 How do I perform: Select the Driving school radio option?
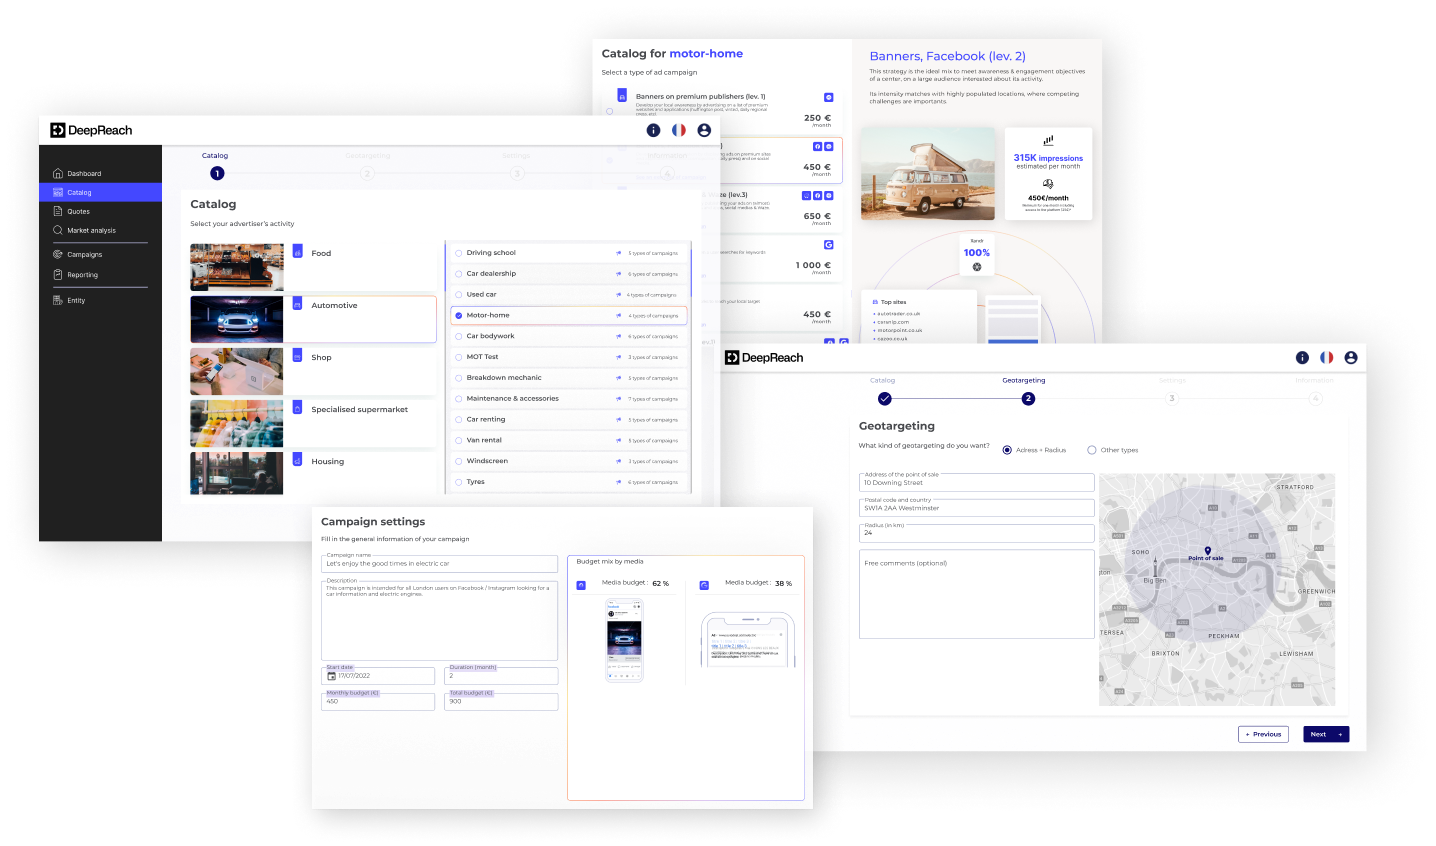coord(459,252)
